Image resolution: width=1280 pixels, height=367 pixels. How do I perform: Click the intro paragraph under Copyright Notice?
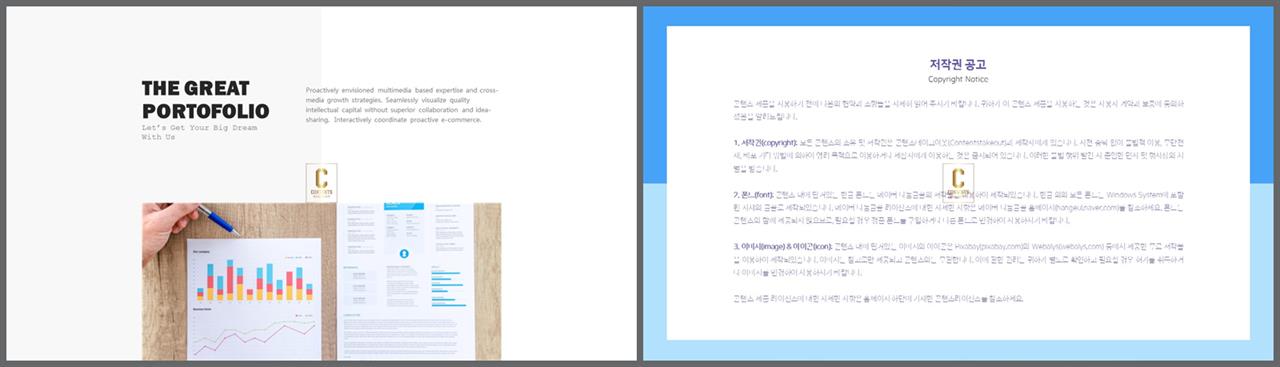(x=958, y=109)
